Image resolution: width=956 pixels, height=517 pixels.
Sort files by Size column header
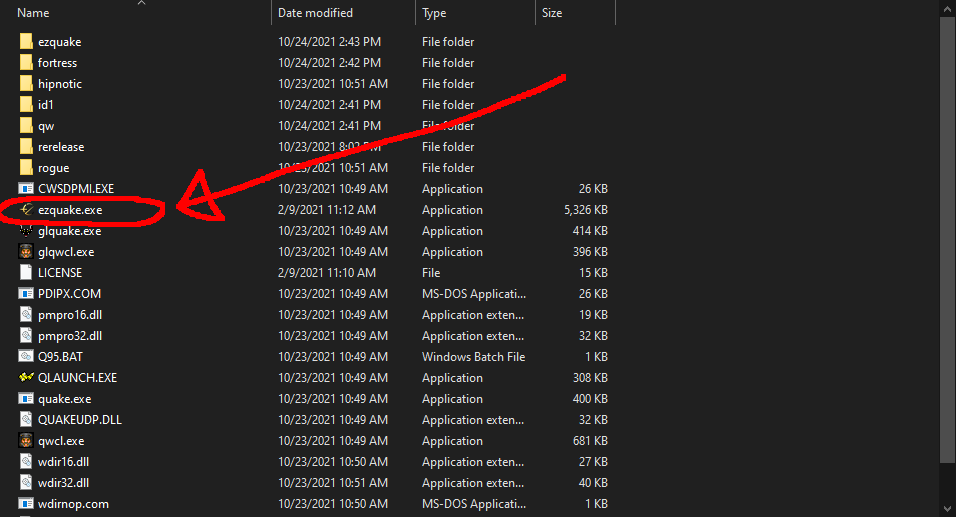(552, 13)
